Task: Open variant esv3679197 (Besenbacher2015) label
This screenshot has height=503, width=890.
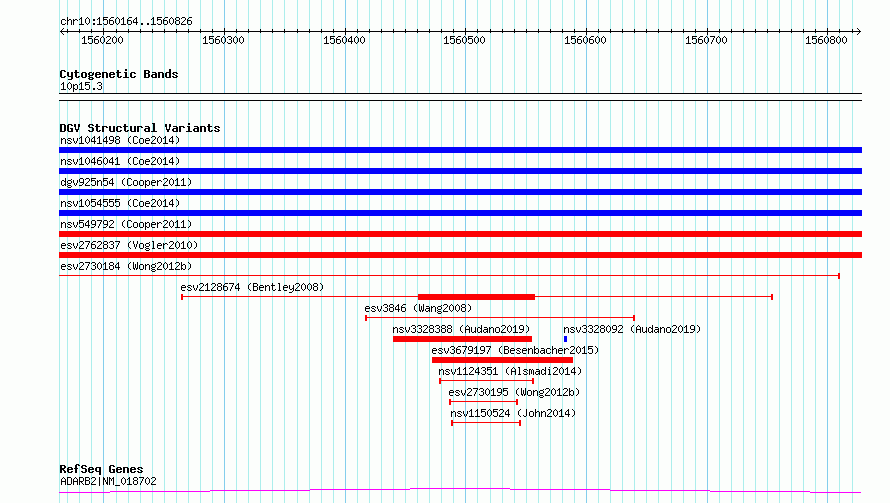Action: click(515, 350)
